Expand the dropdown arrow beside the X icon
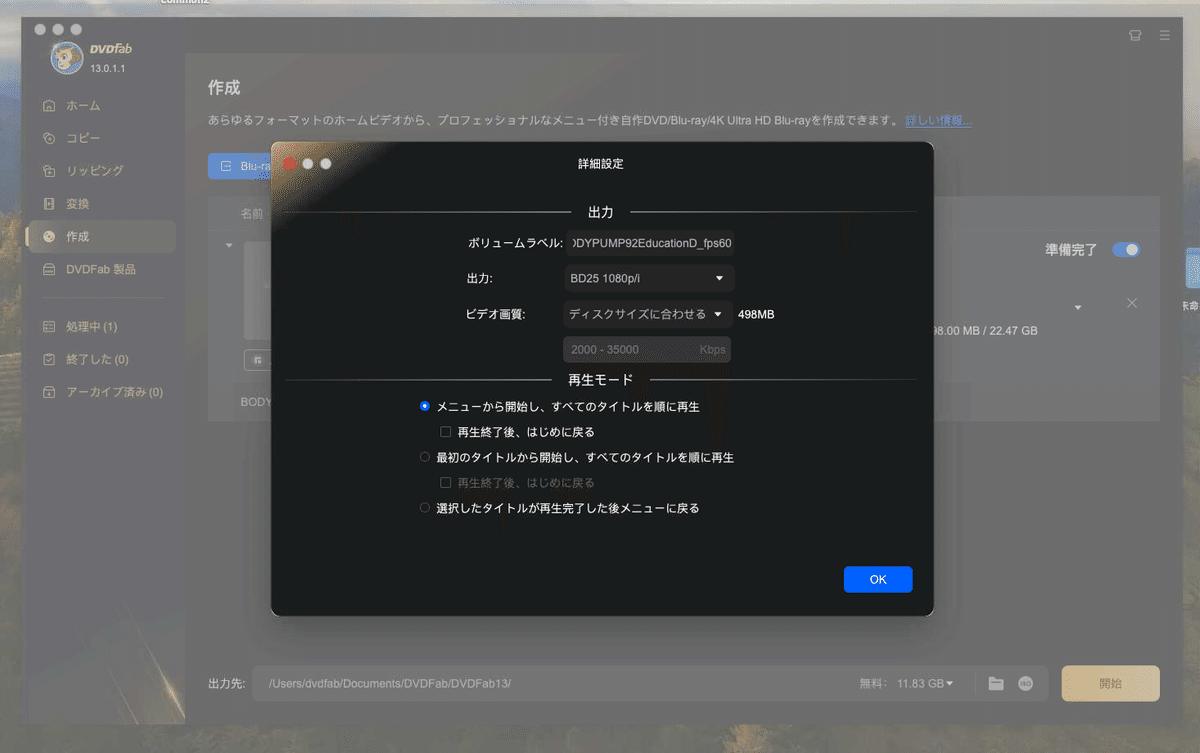 (1078, 307)
